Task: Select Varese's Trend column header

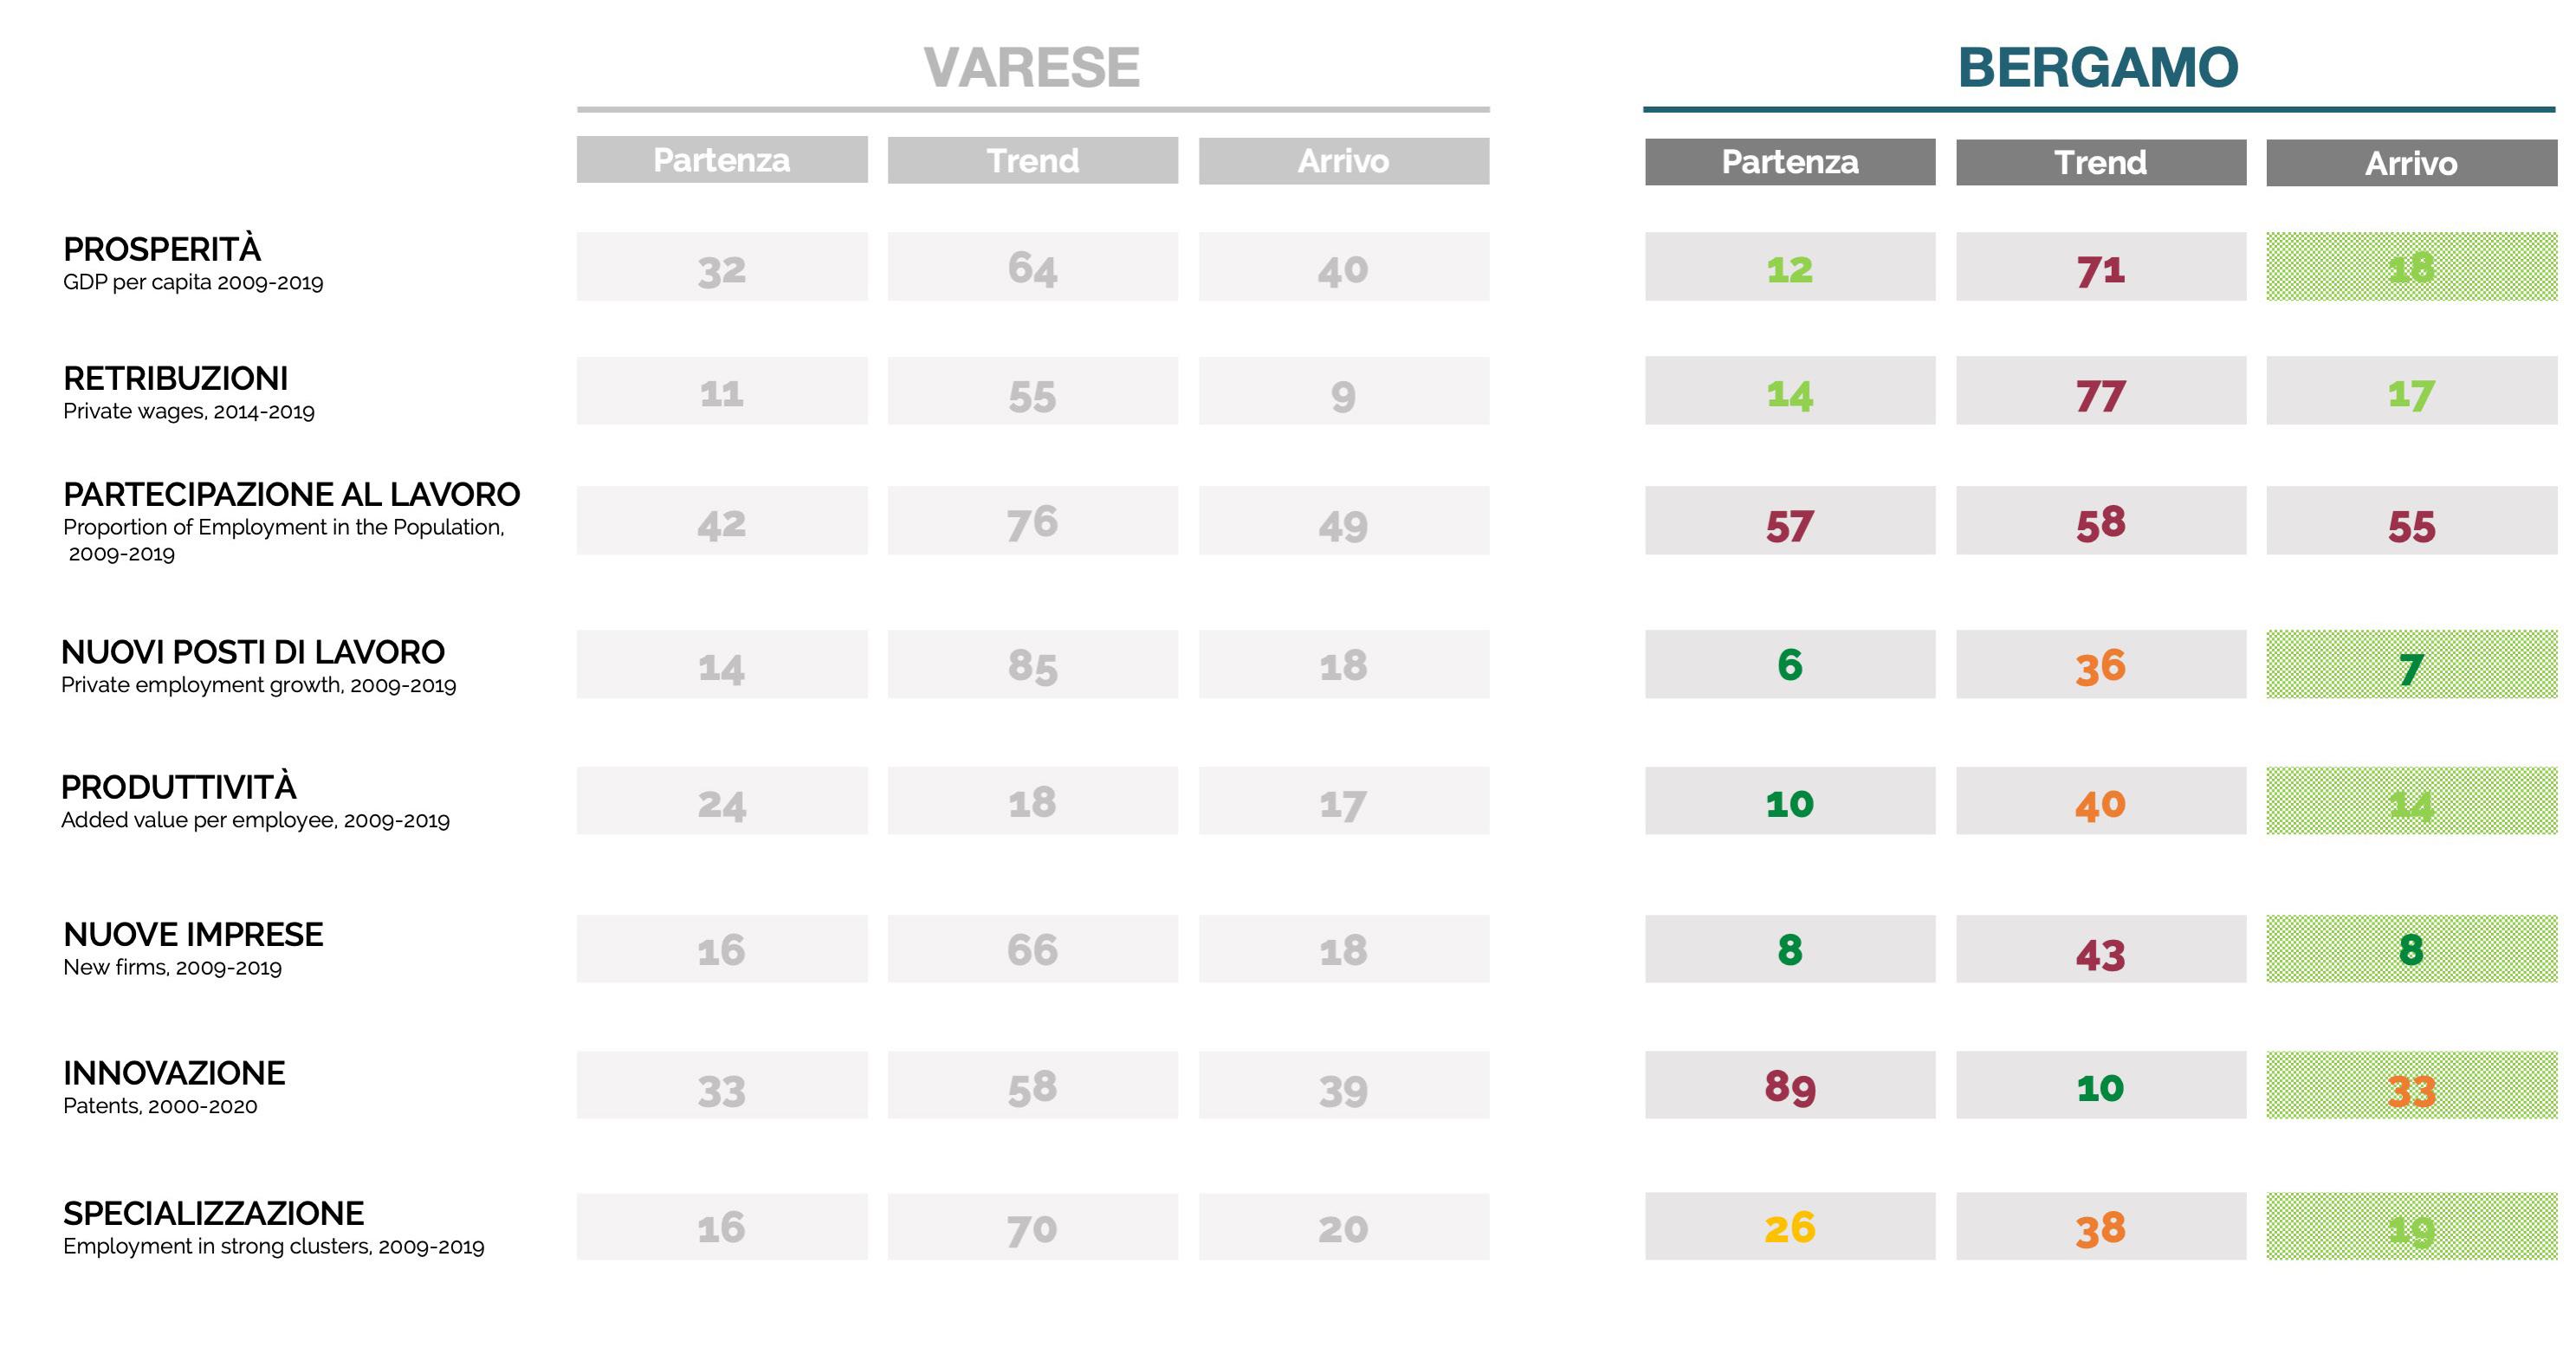Action: click(x=1032, y=161)
